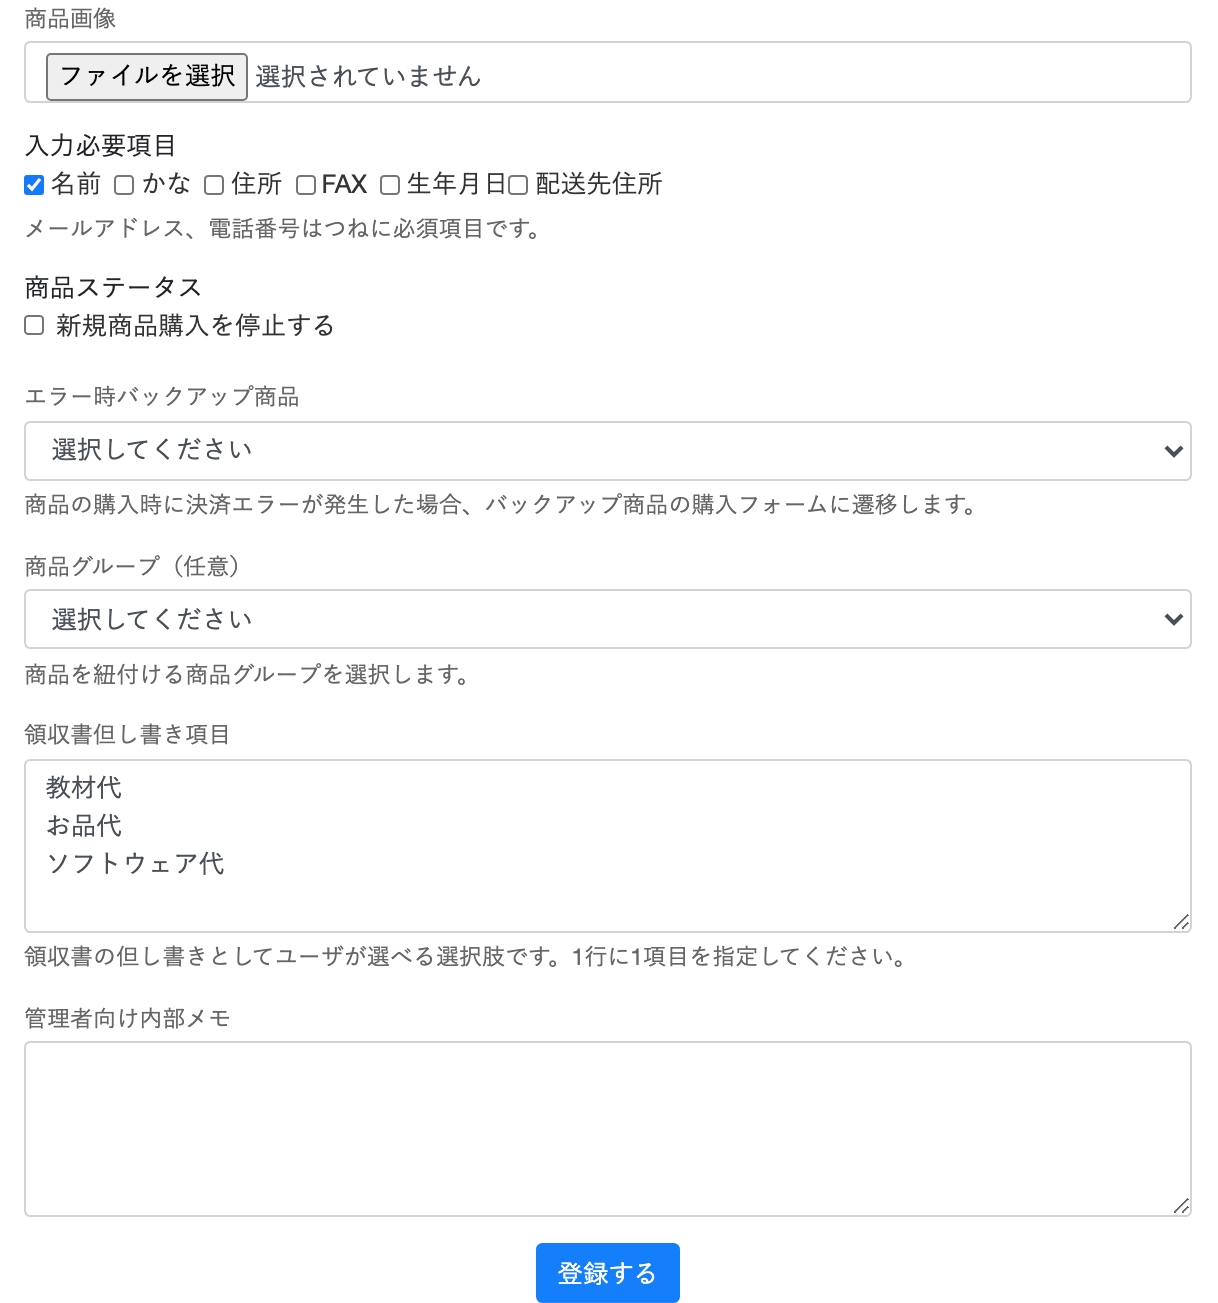The width and height of the screenshot is (1218, 1303).
Task: Click chevron arrow of backup product select
Action: point(1174,451)
